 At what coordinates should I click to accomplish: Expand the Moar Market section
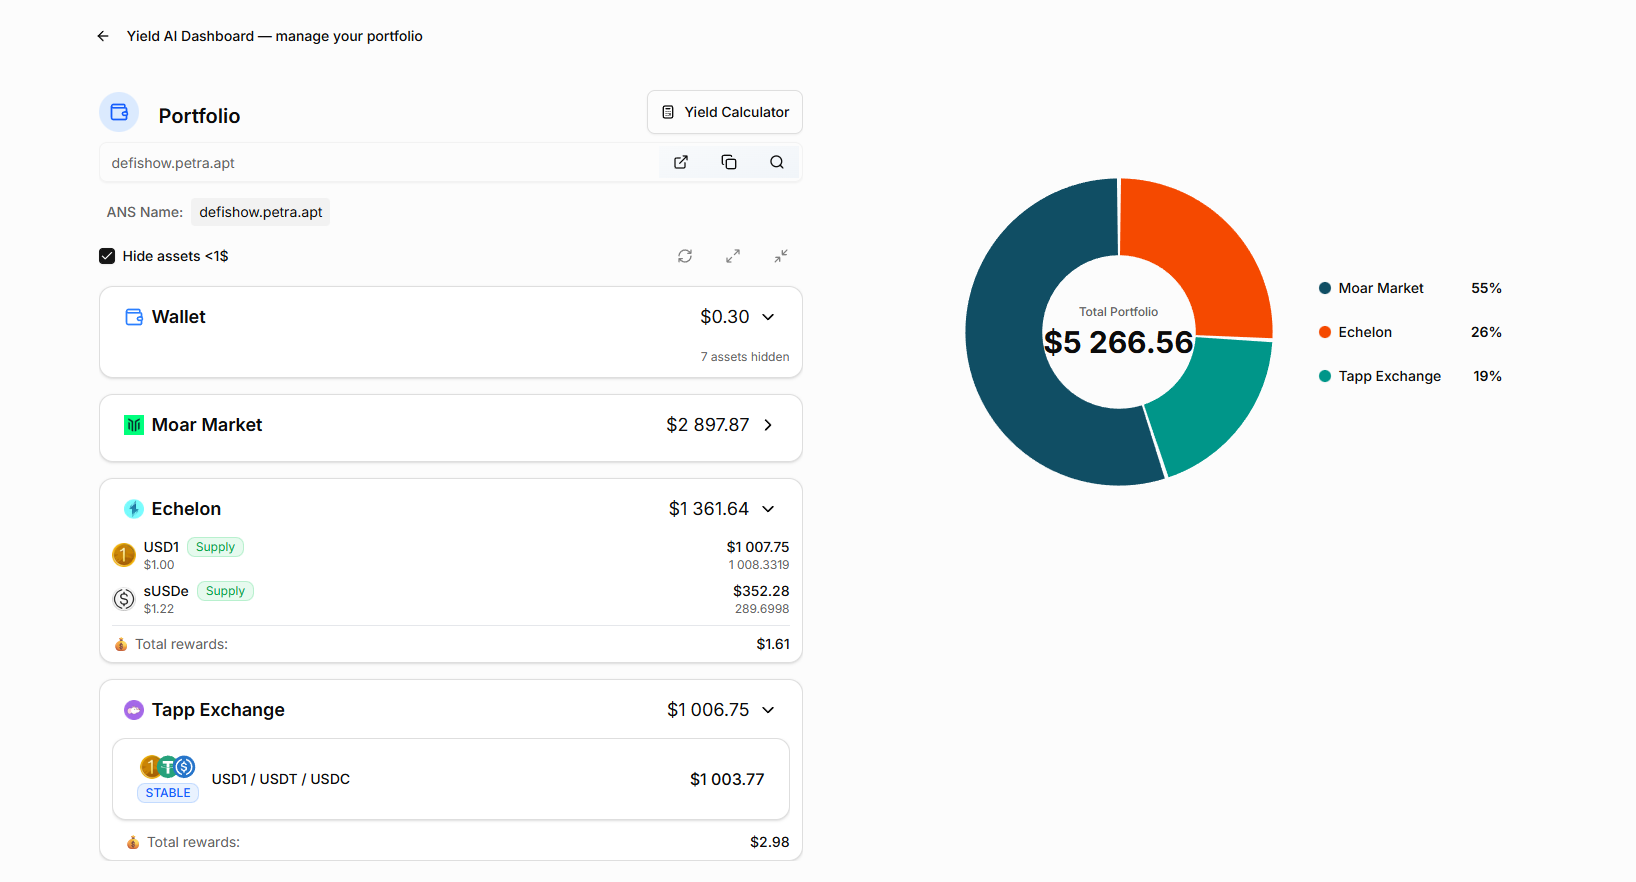(x=768, y=425)
